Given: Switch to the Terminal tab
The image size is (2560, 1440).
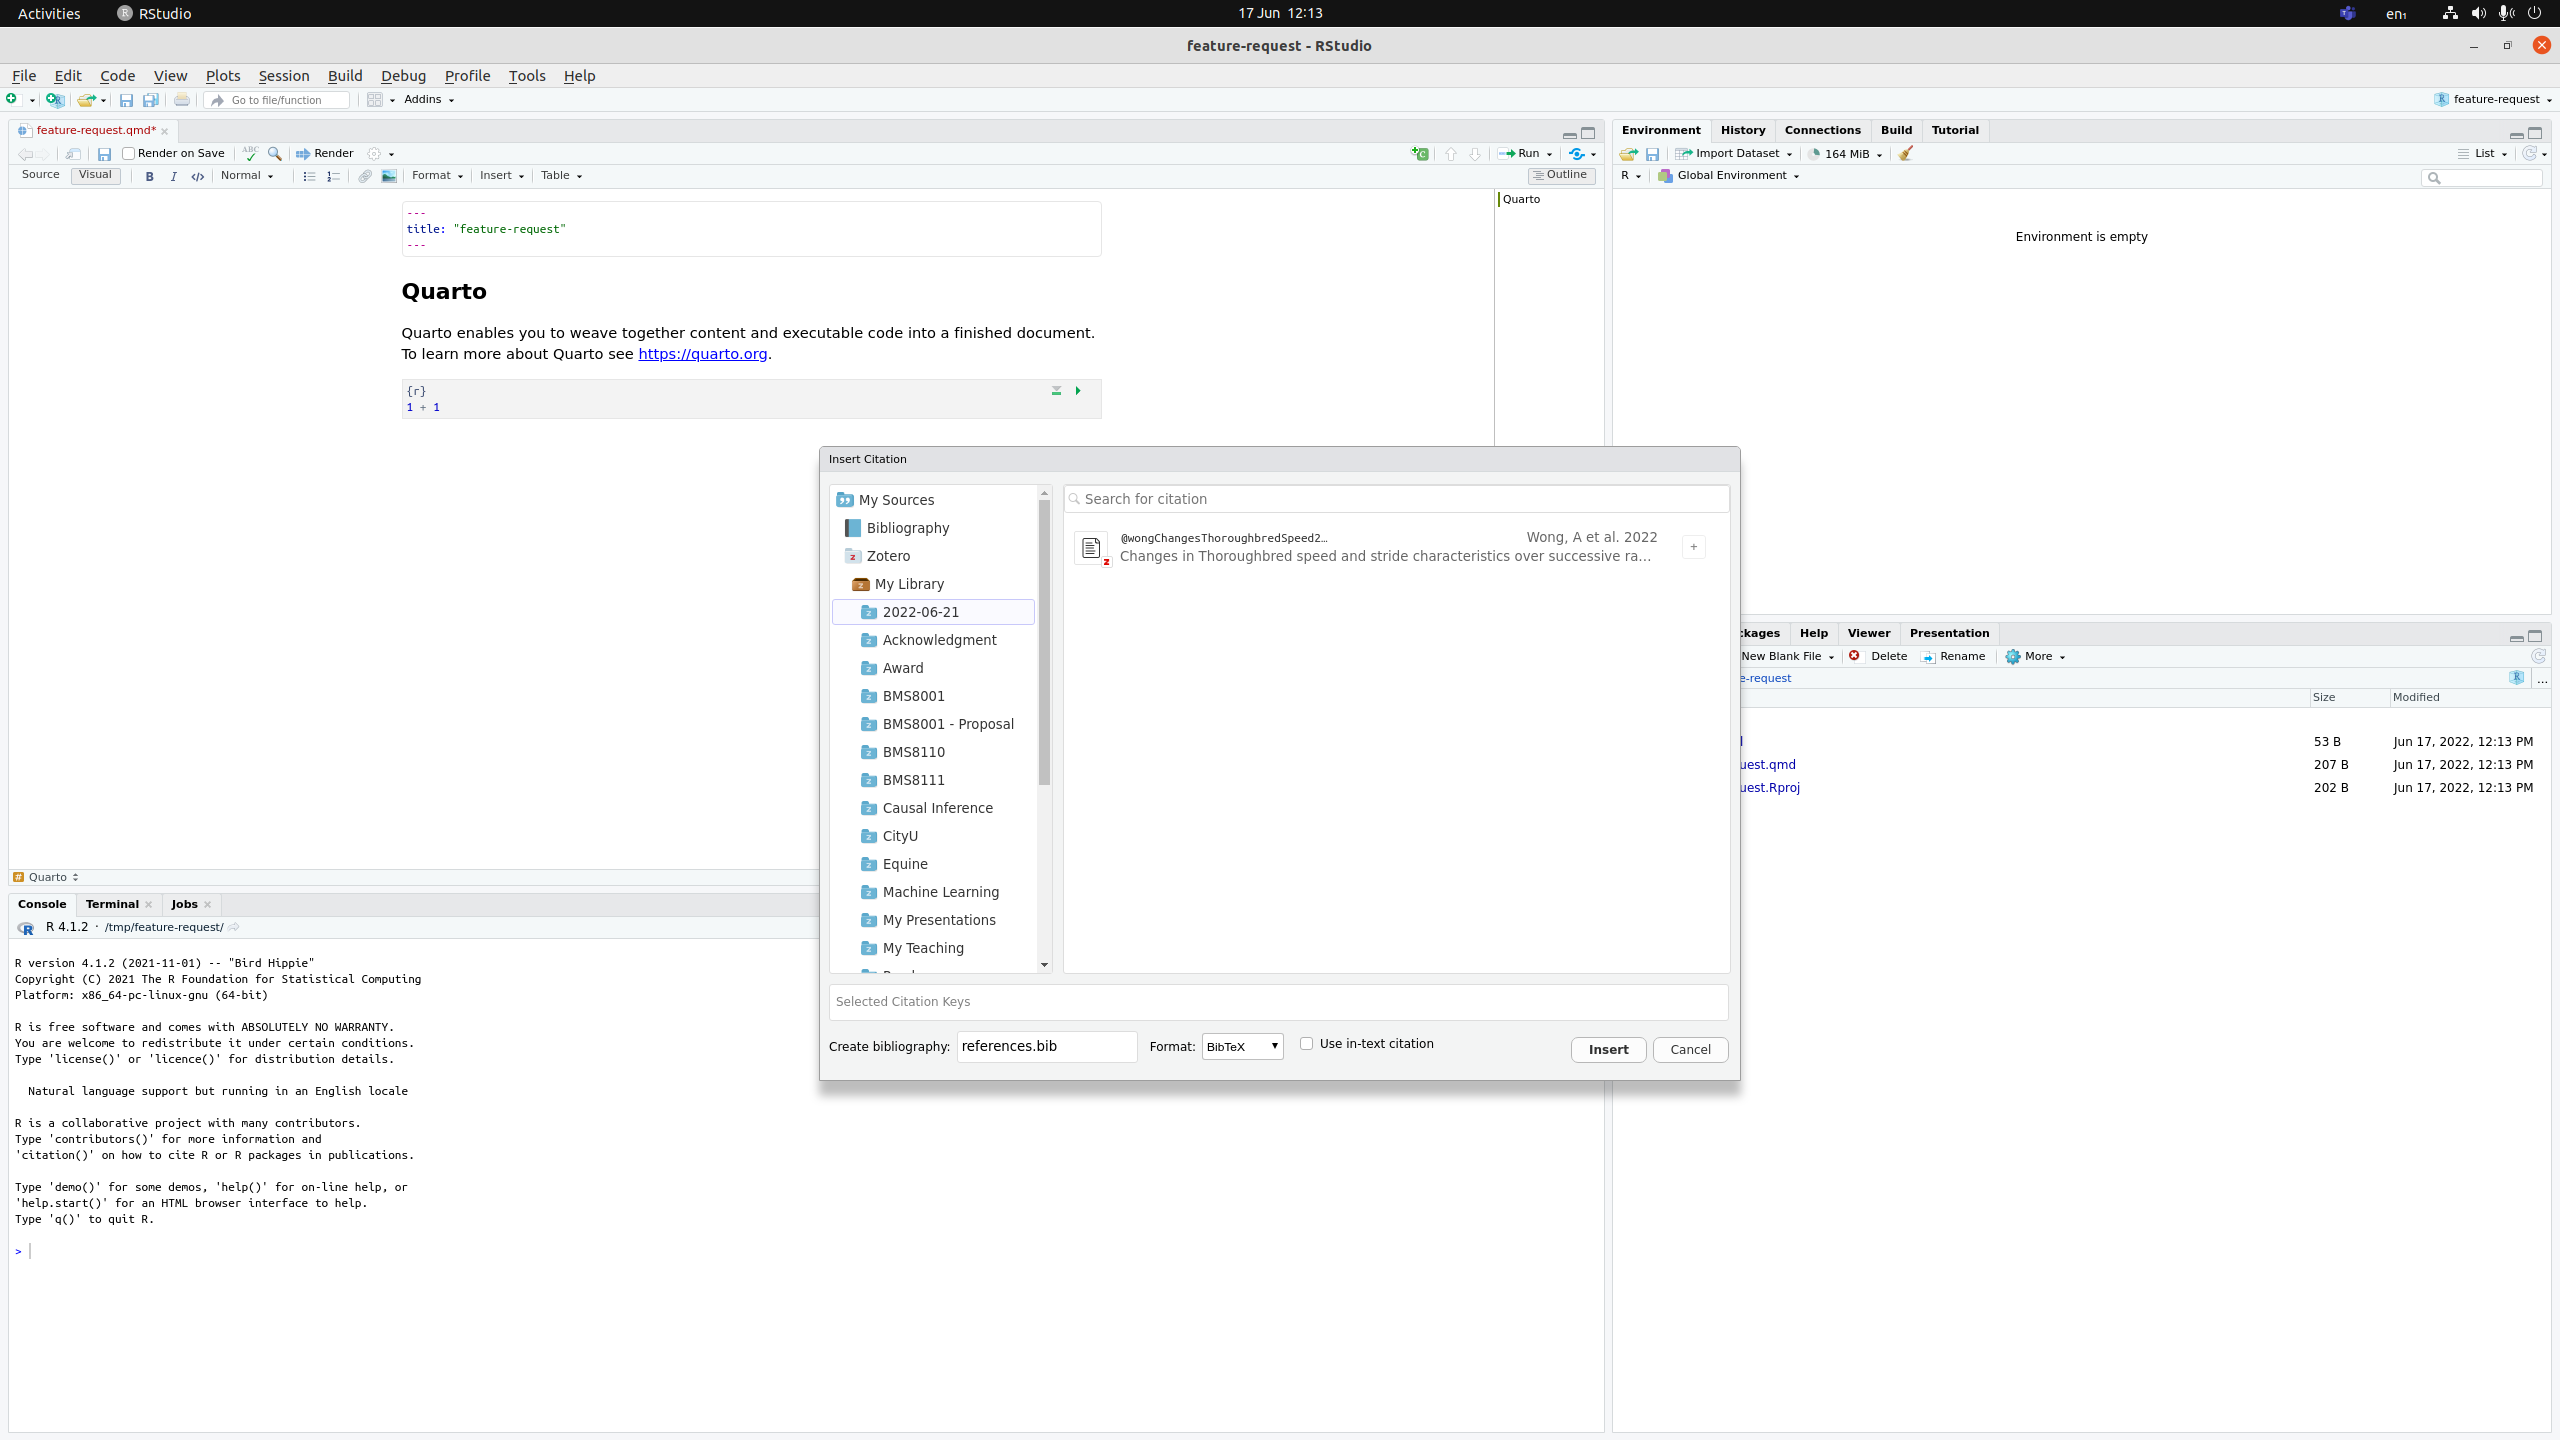Looking at the screenshot, I should click(112, 904).
